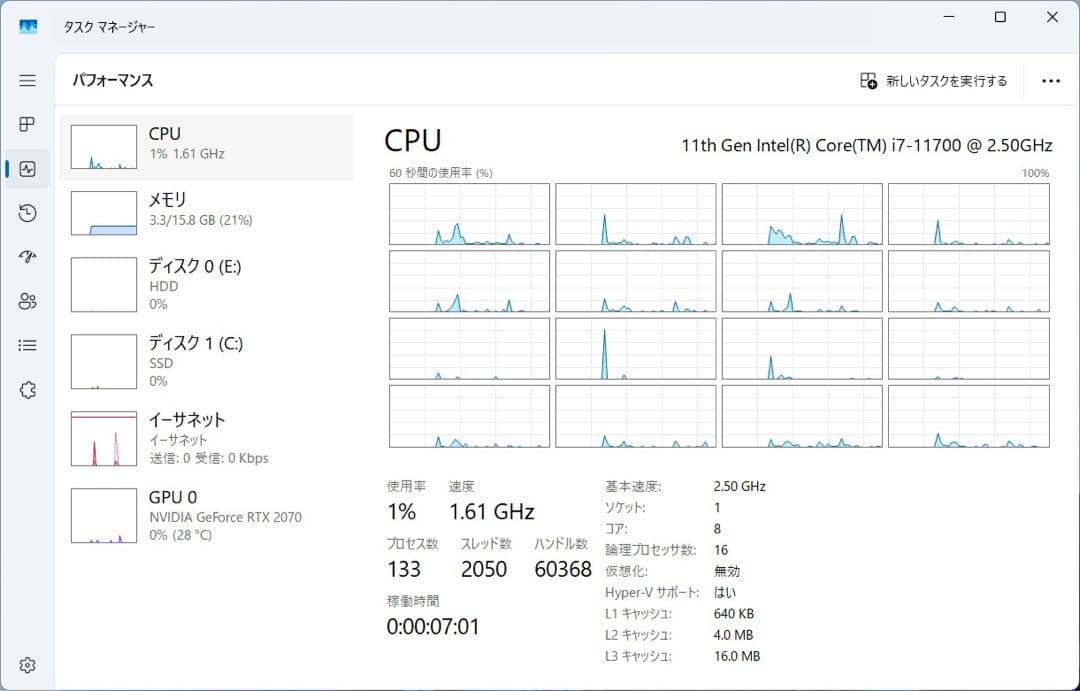Open the three-dot more options menu
This screenshot has width=1080, height=691.
click(x=1051, y=80)
